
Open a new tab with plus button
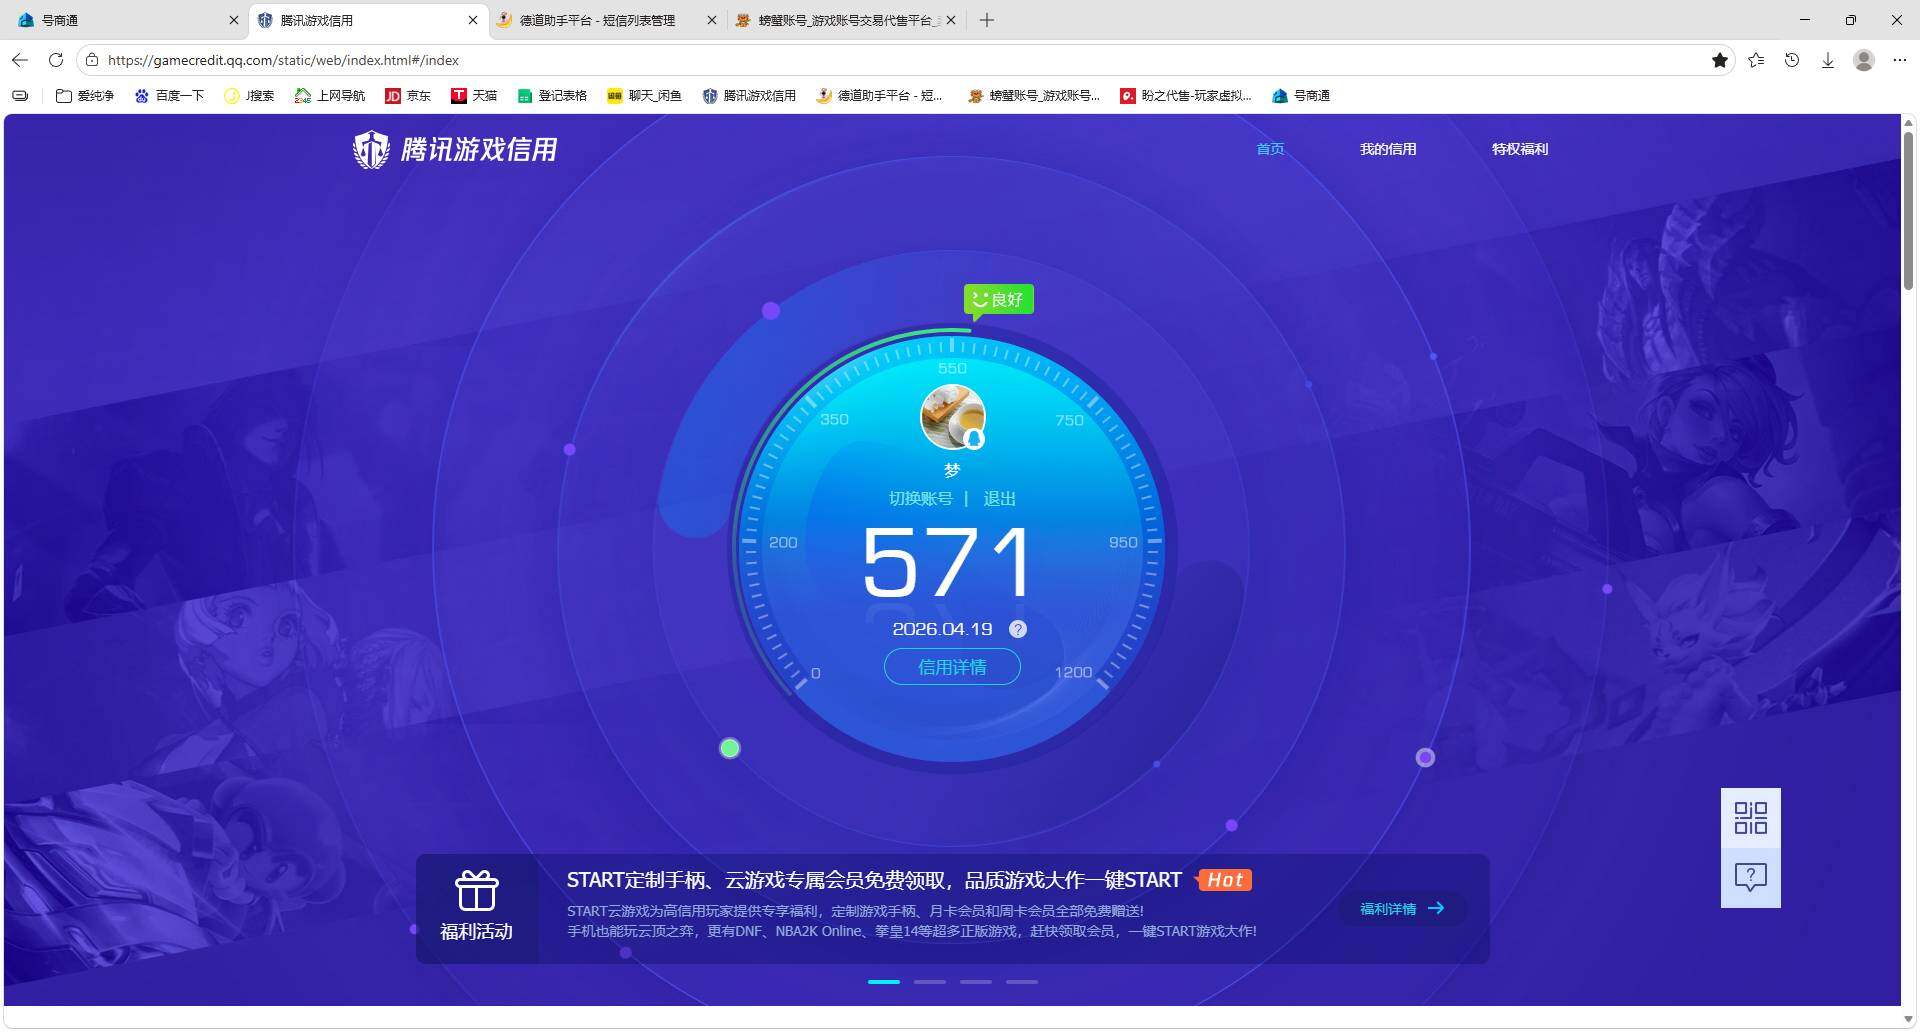[x=987, y=20]
